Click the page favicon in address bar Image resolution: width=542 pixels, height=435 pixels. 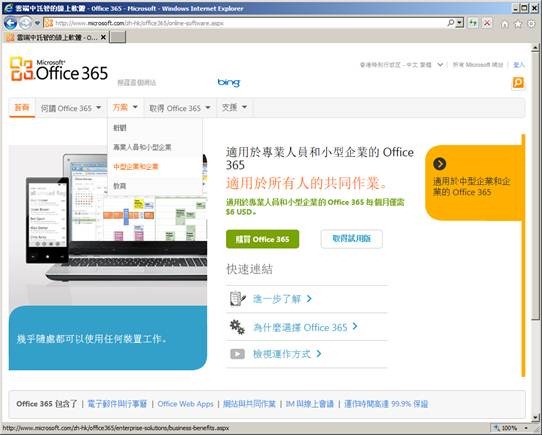tap(49, 23)
